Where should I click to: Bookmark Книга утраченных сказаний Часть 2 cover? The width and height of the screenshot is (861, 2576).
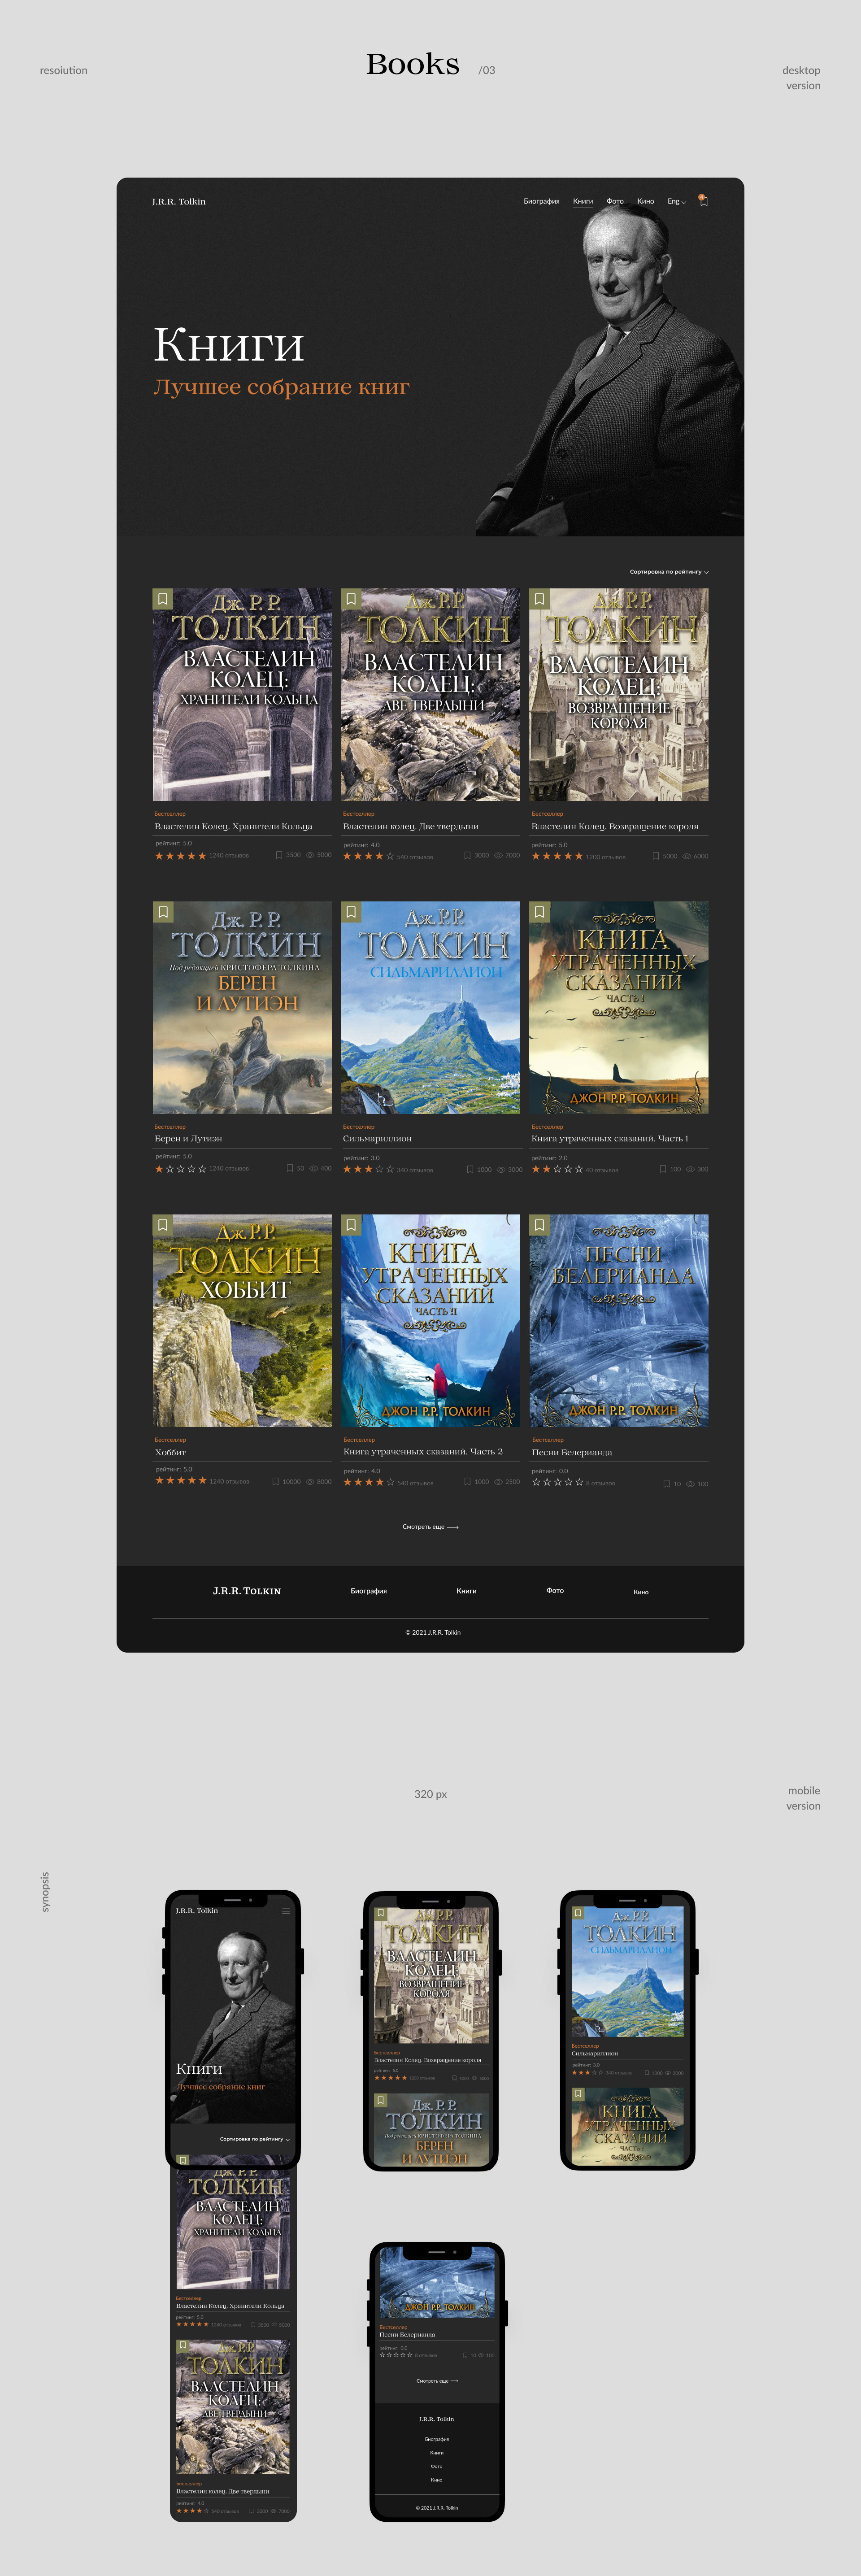351,1225
